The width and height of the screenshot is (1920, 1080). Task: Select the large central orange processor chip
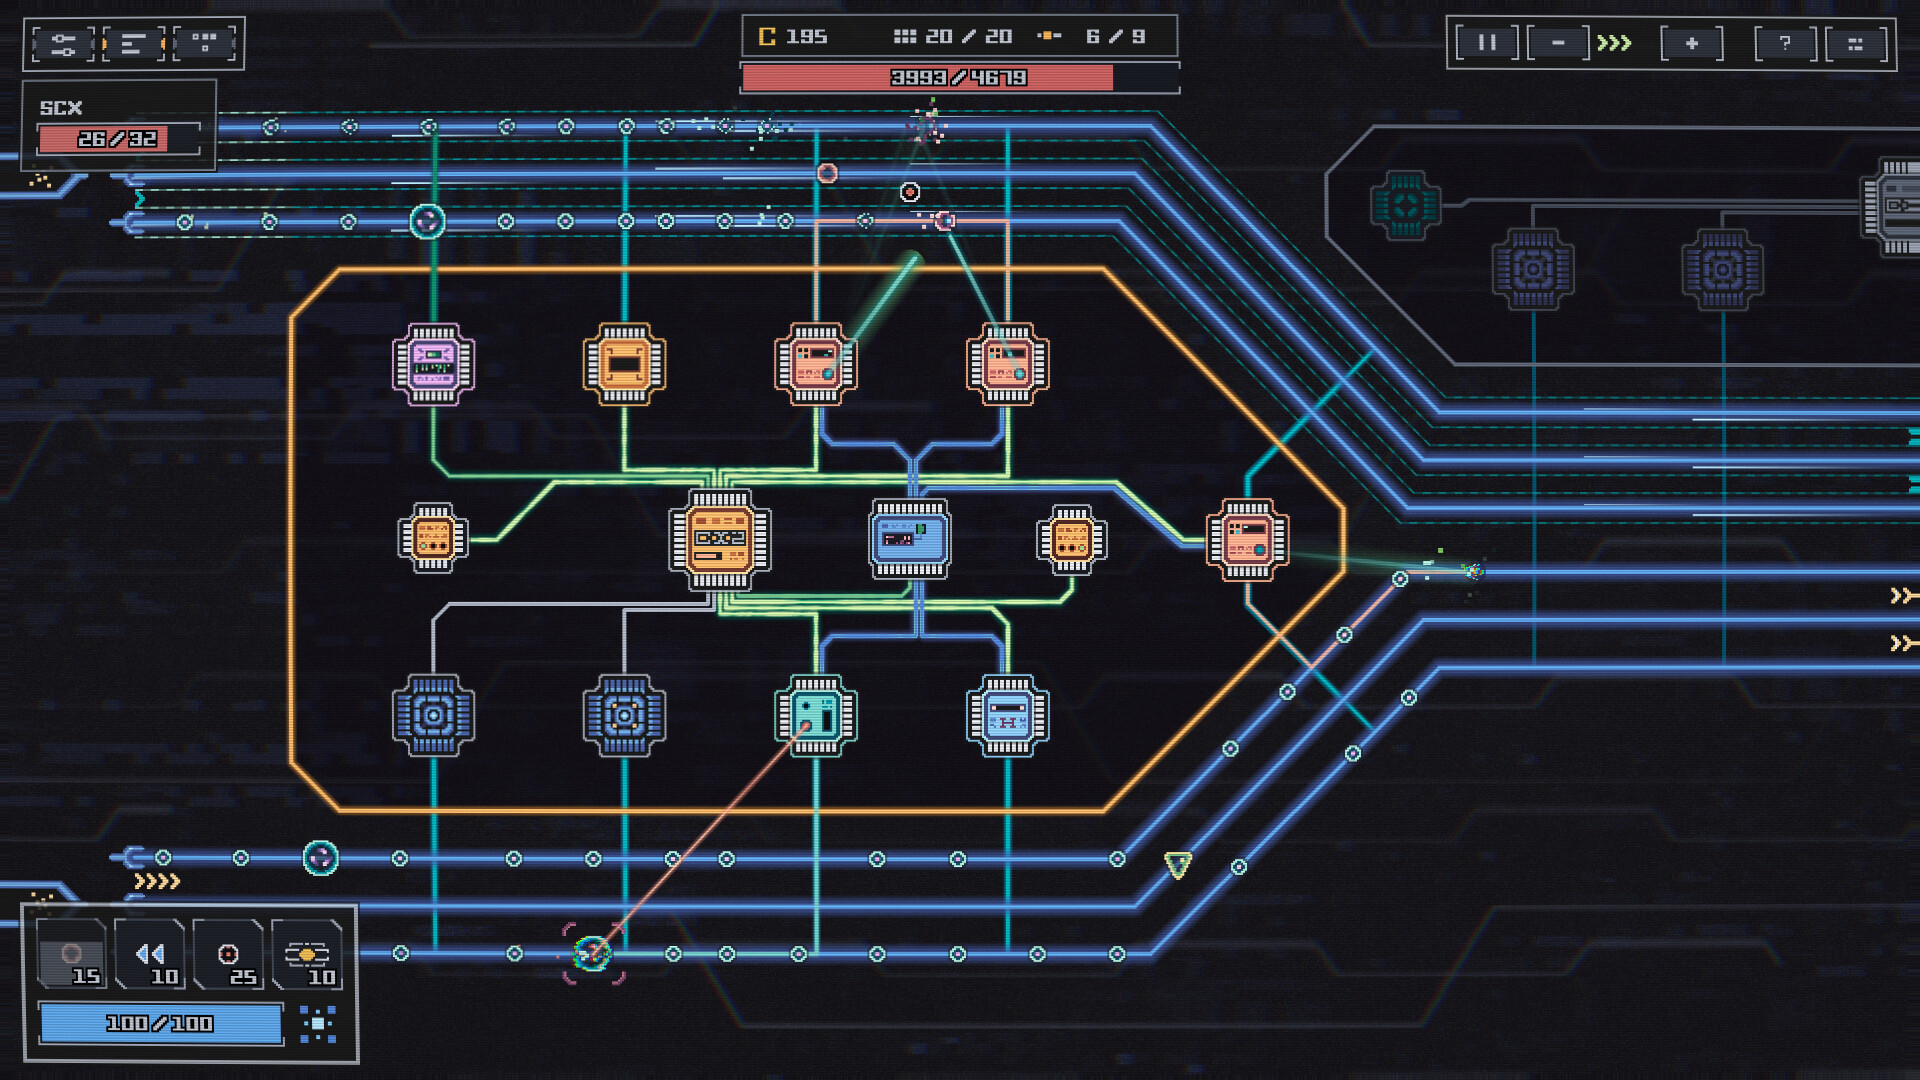coord(720,540)
